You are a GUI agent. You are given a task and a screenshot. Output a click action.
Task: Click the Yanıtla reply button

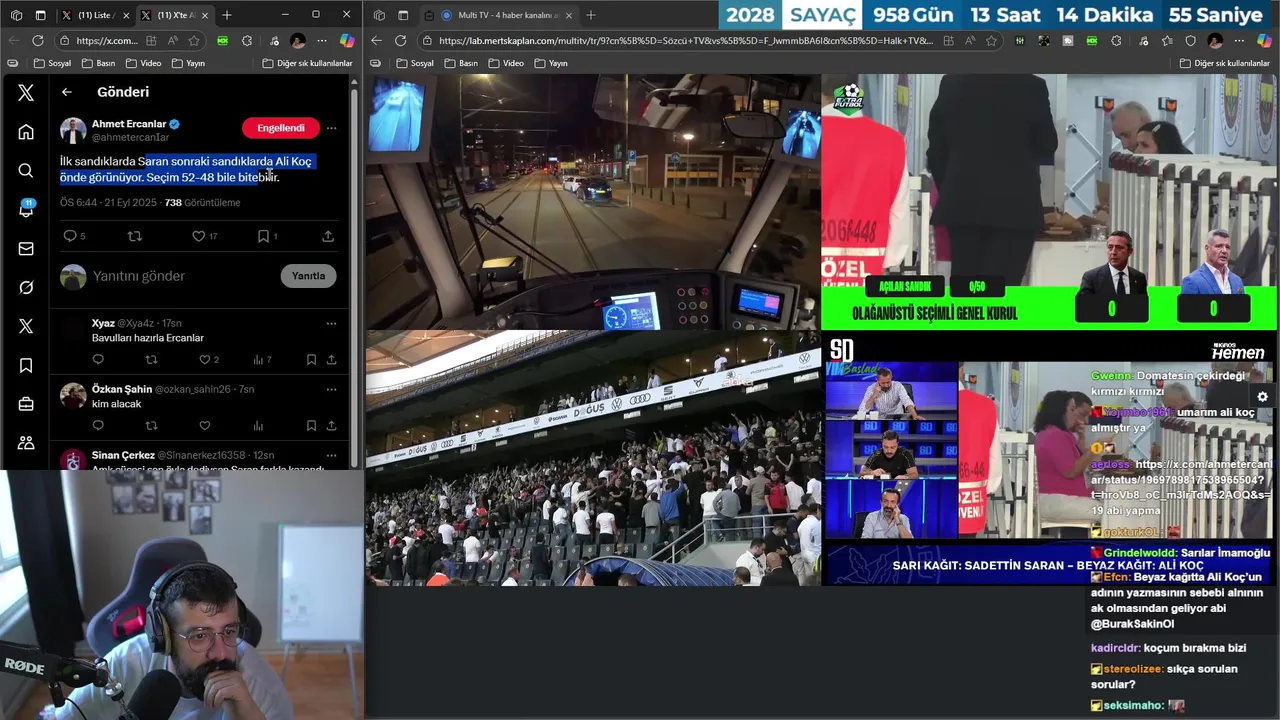pyautogui.click(x=308, y=276)
